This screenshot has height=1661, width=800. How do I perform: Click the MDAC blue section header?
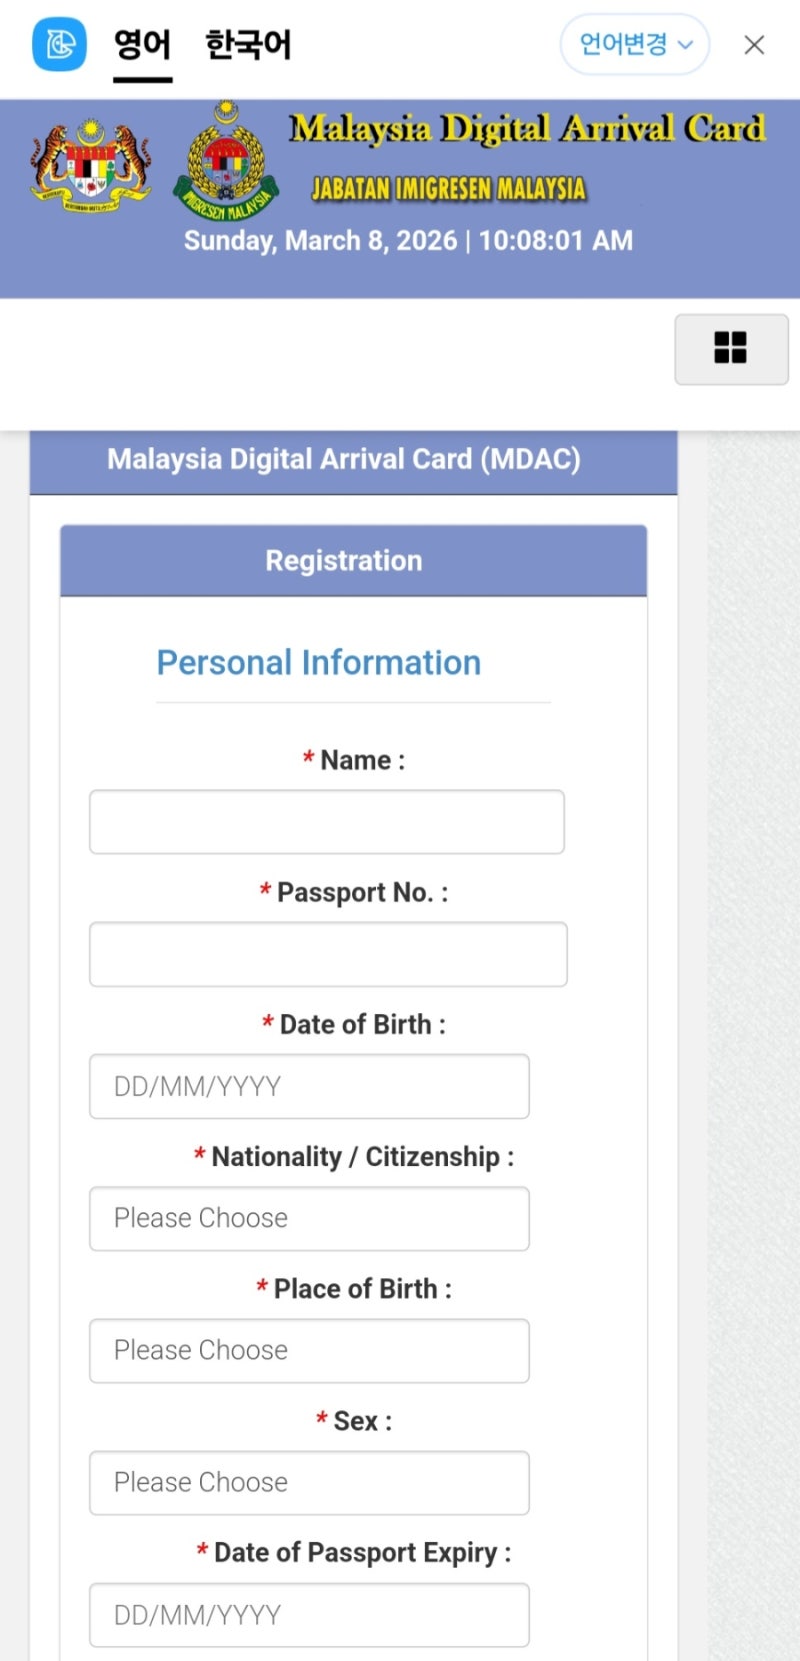353,460
